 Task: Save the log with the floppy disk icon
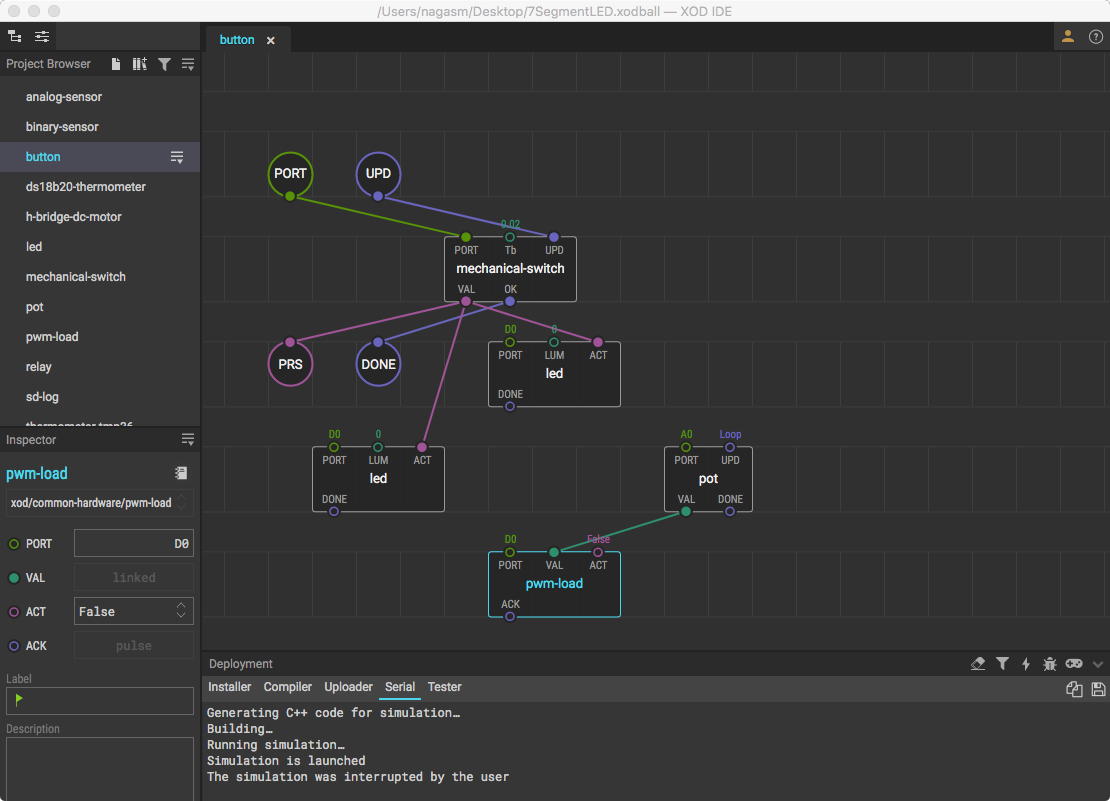[1098, 689]
